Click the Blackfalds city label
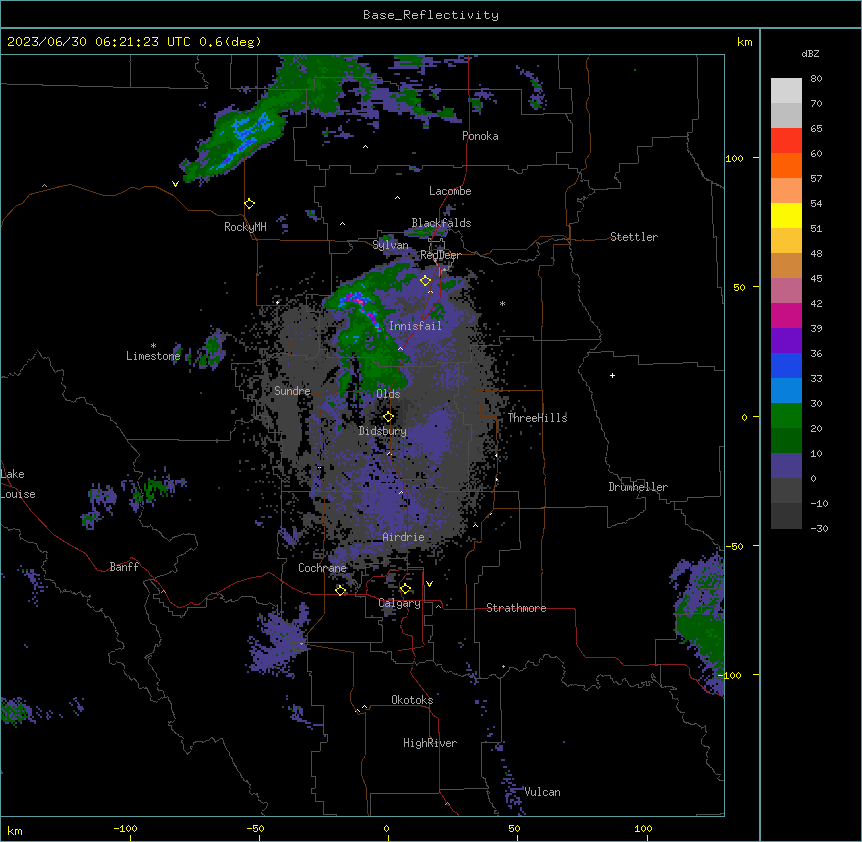The image size is (862, 842). point(441,223)
